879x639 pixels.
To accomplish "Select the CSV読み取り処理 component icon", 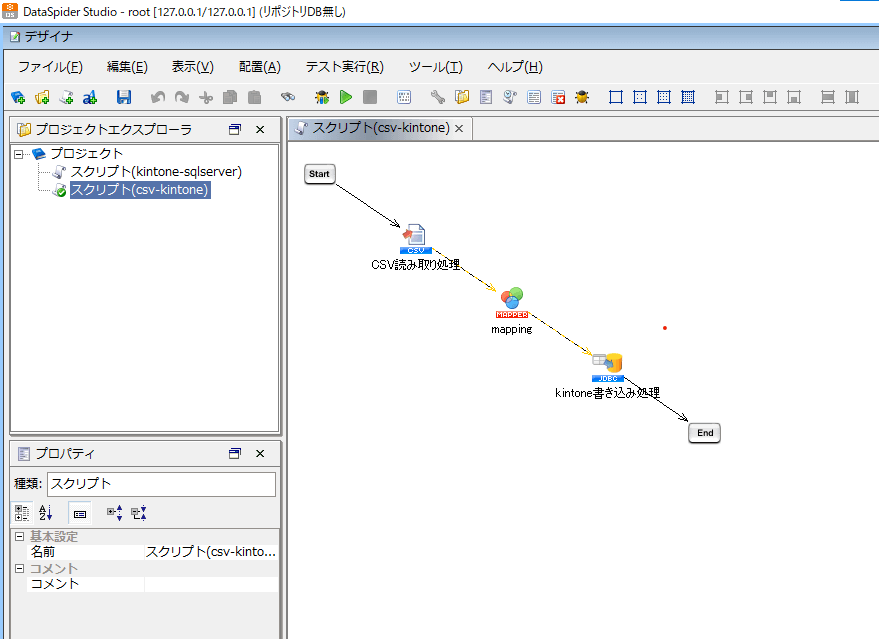I will [415, 238].
